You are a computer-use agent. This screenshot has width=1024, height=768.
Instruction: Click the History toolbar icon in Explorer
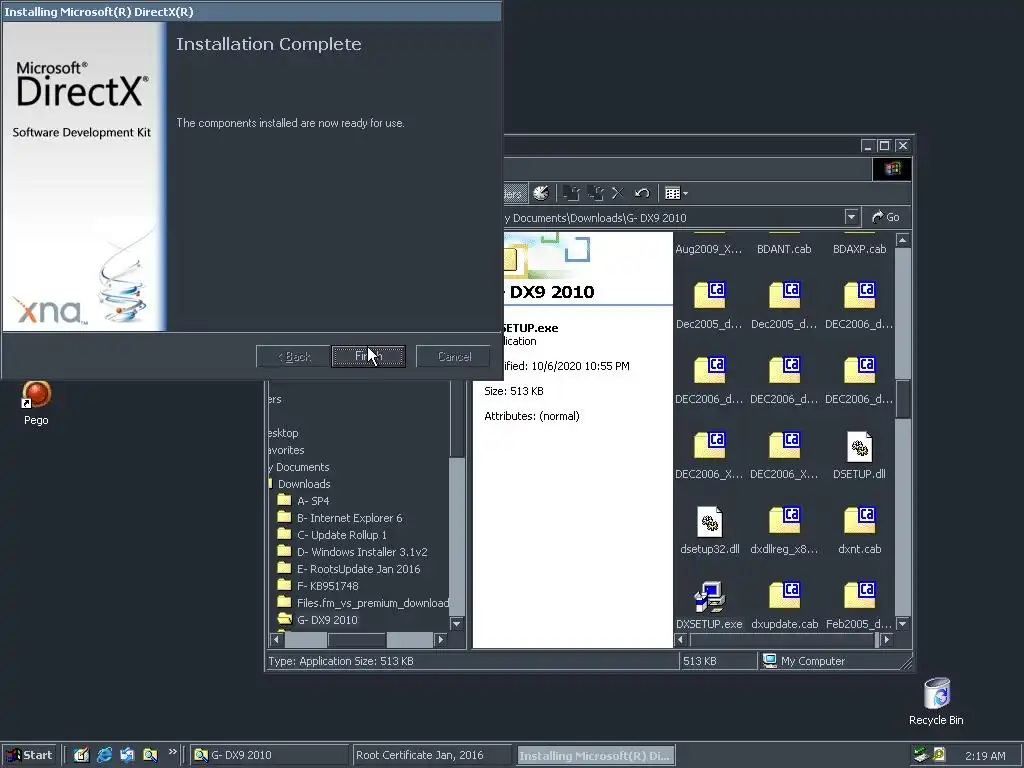pyautogui.click(x=541, y=193)
